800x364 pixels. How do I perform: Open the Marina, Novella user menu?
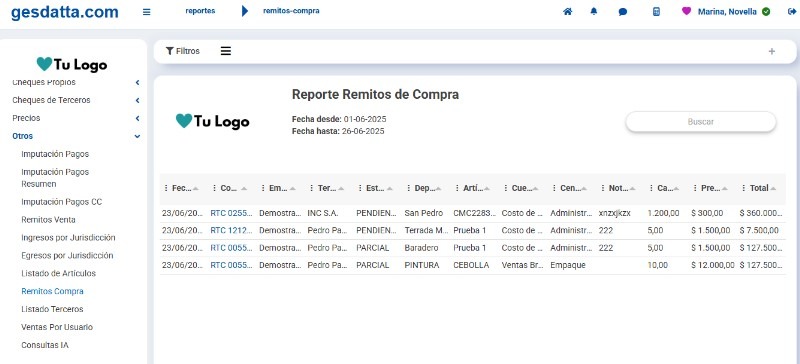(727, 12)
